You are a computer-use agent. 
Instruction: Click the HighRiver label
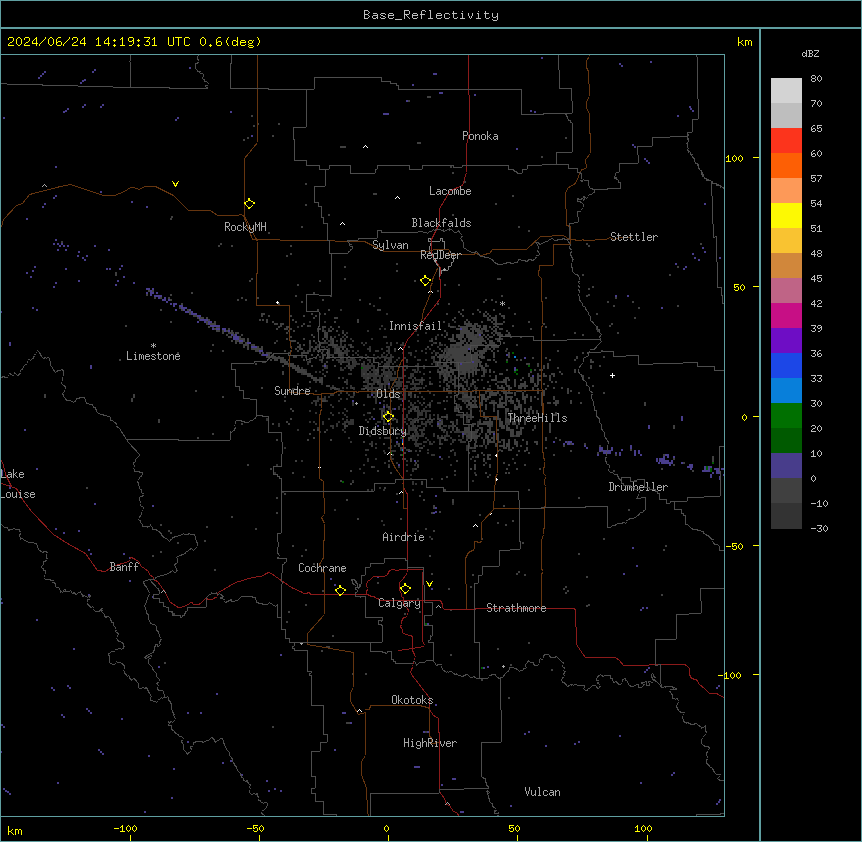click(430, 743)
